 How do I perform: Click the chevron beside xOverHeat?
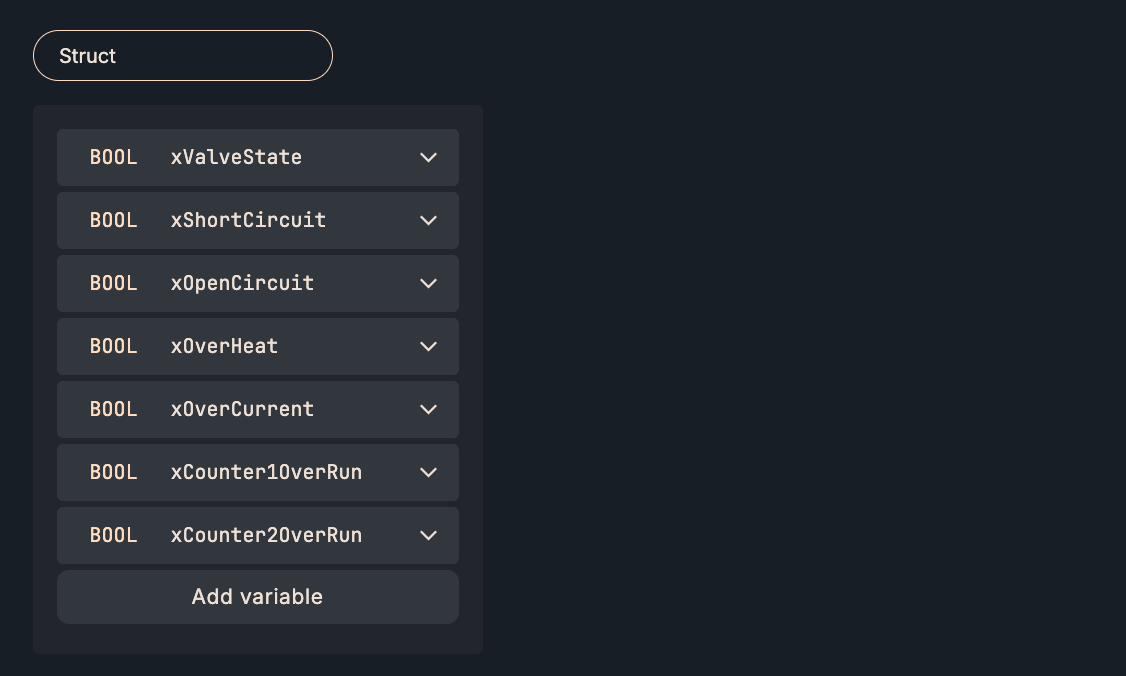(x=428, y=346)
